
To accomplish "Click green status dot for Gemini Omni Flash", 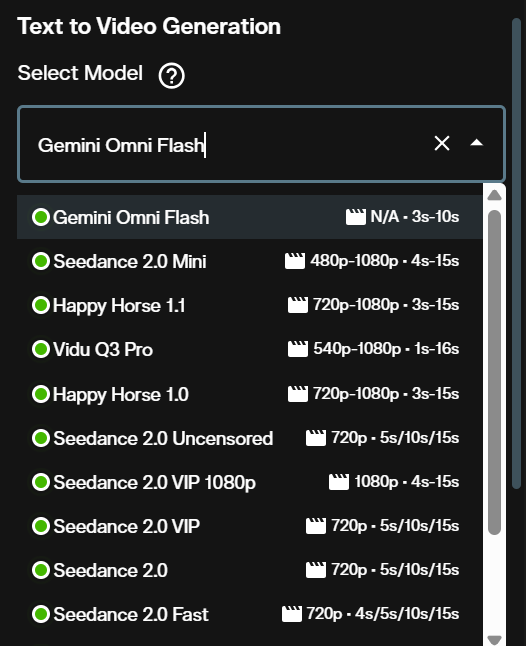I will tap(41, 217).
